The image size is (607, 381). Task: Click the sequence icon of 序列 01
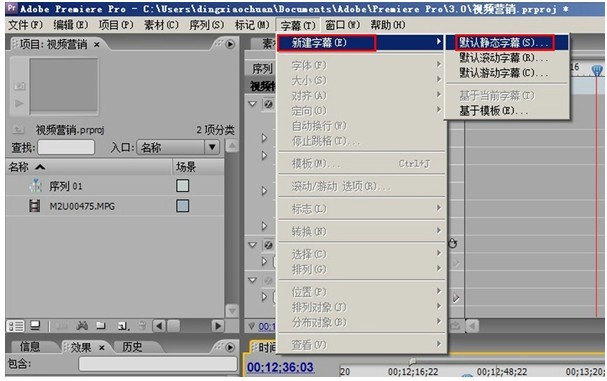point(35,186)
